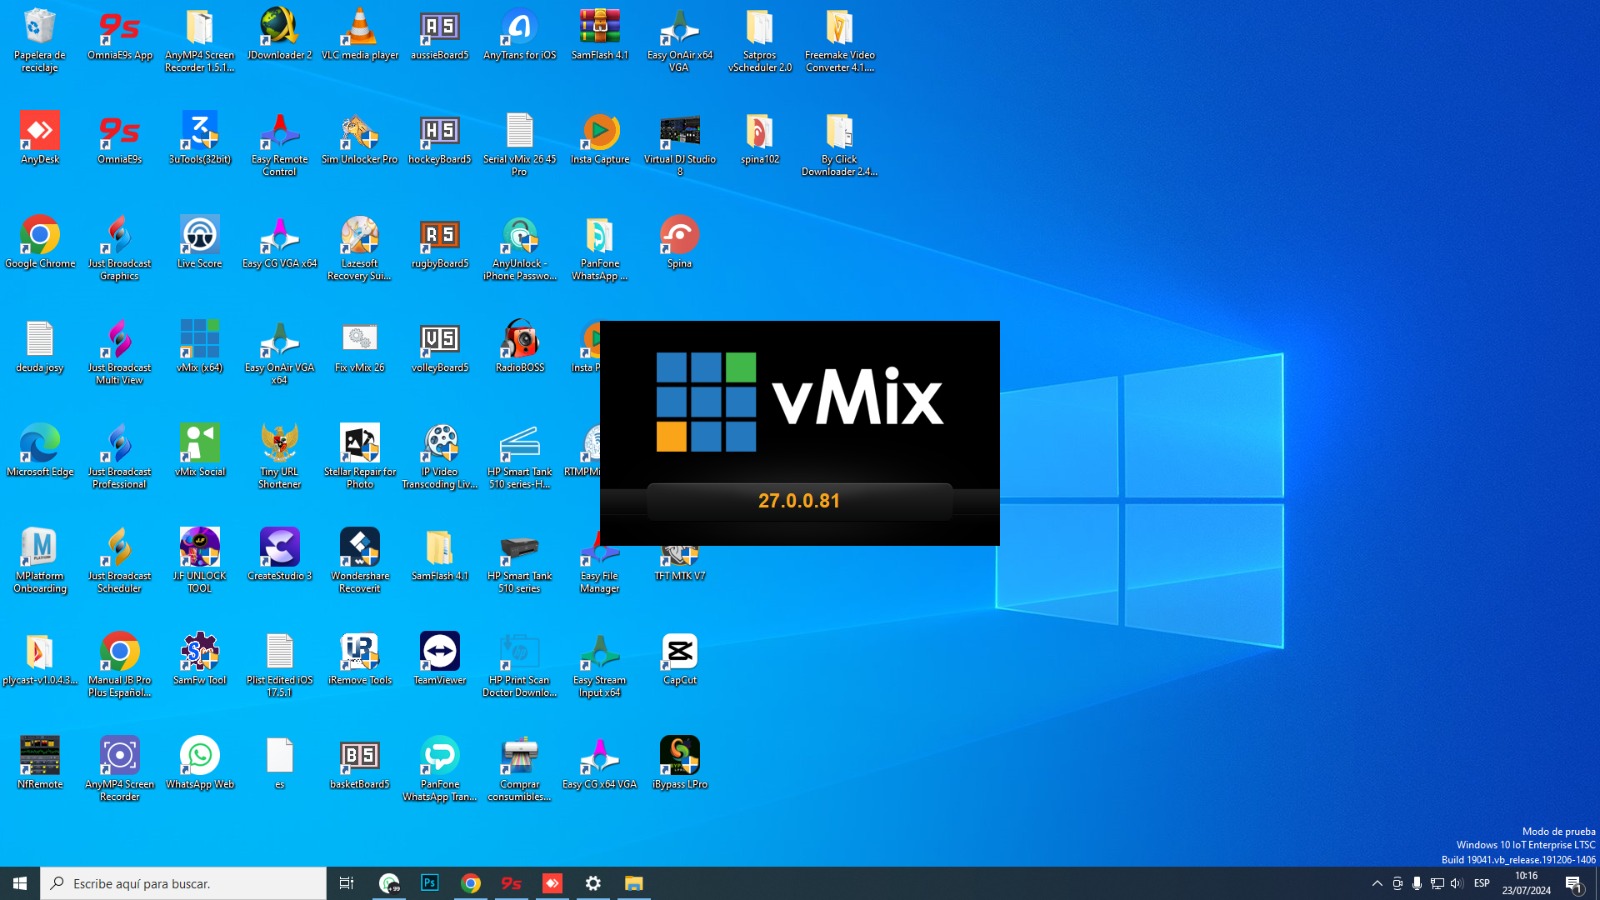
Task: Select Easy CG x64 VGA icon
Action: coord(600,762)
